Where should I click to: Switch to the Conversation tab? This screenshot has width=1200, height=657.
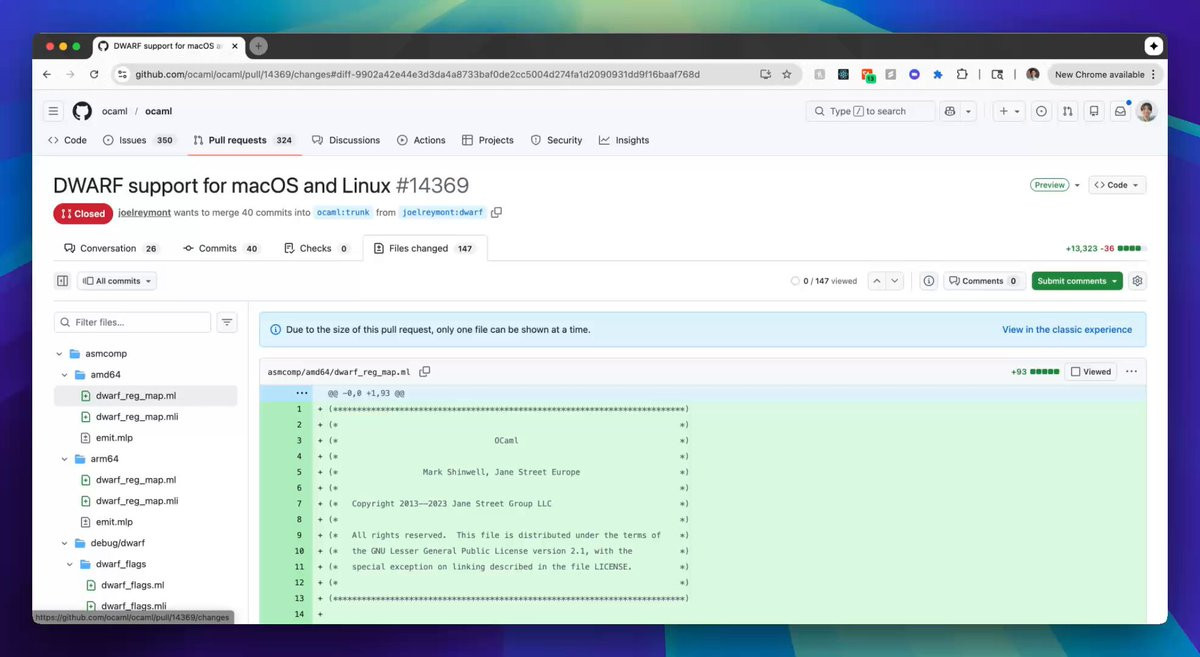110,248
